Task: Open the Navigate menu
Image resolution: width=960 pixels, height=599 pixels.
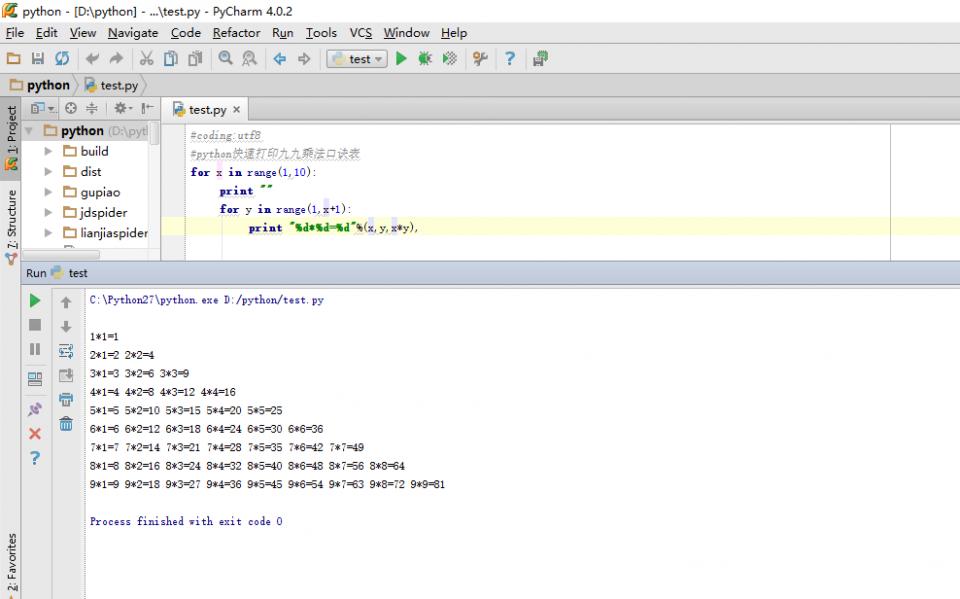Action: [x=133, y=33]
